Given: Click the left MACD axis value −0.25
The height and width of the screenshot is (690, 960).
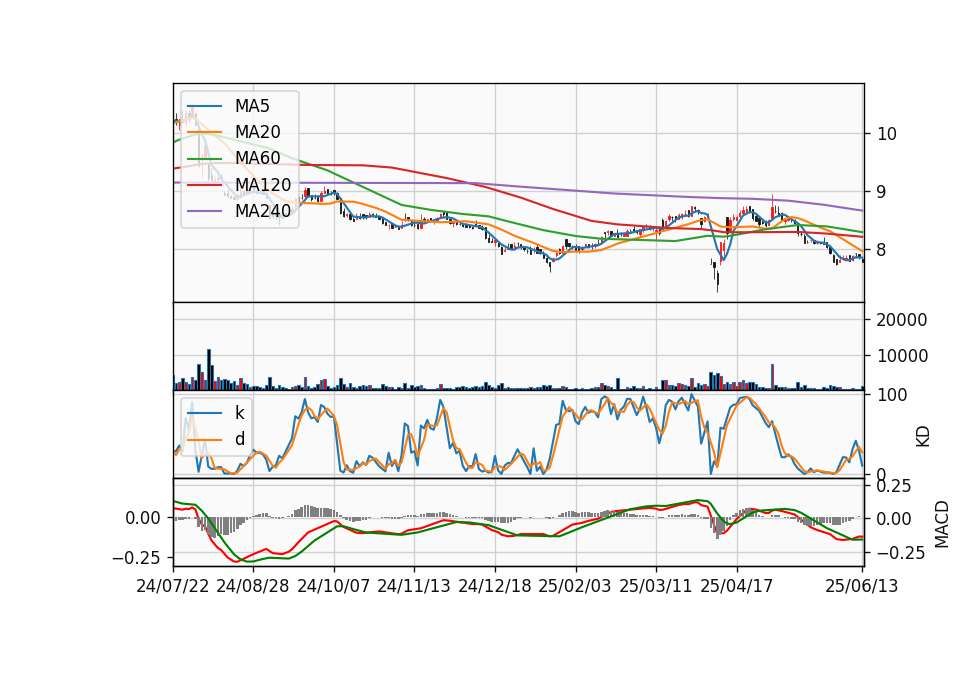Looking at the screenshot, I should 137,558.
